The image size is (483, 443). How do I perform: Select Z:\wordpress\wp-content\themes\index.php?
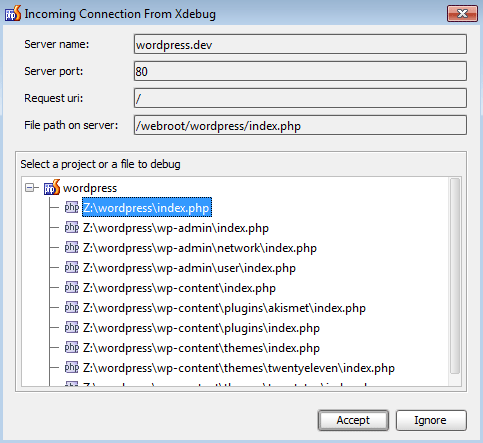point(201,348)
